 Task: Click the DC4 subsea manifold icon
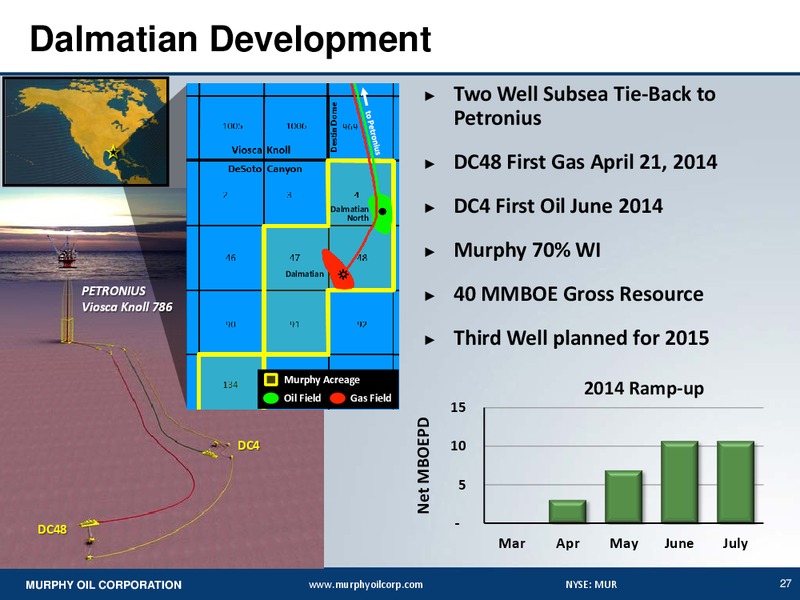pyautogui.click(x=210, y=452)
